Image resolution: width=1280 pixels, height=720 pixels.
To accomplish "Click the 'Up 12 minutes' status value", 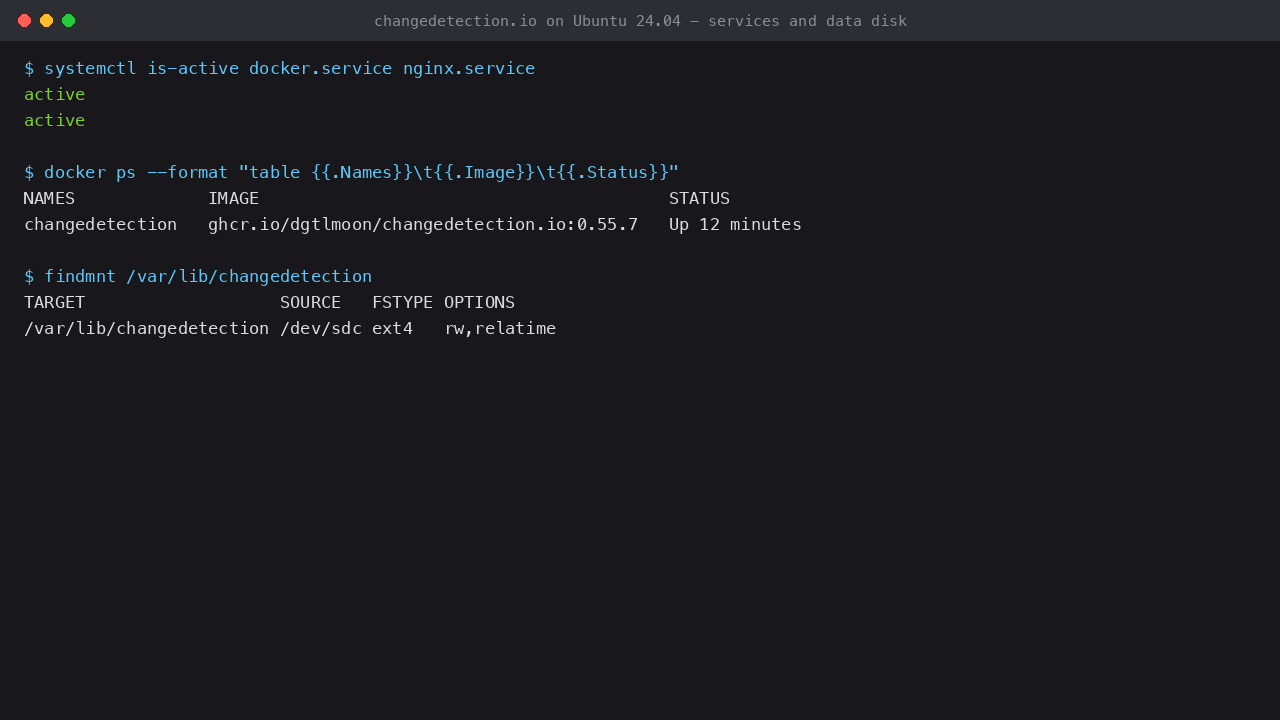I will click(x=736, y=224).
